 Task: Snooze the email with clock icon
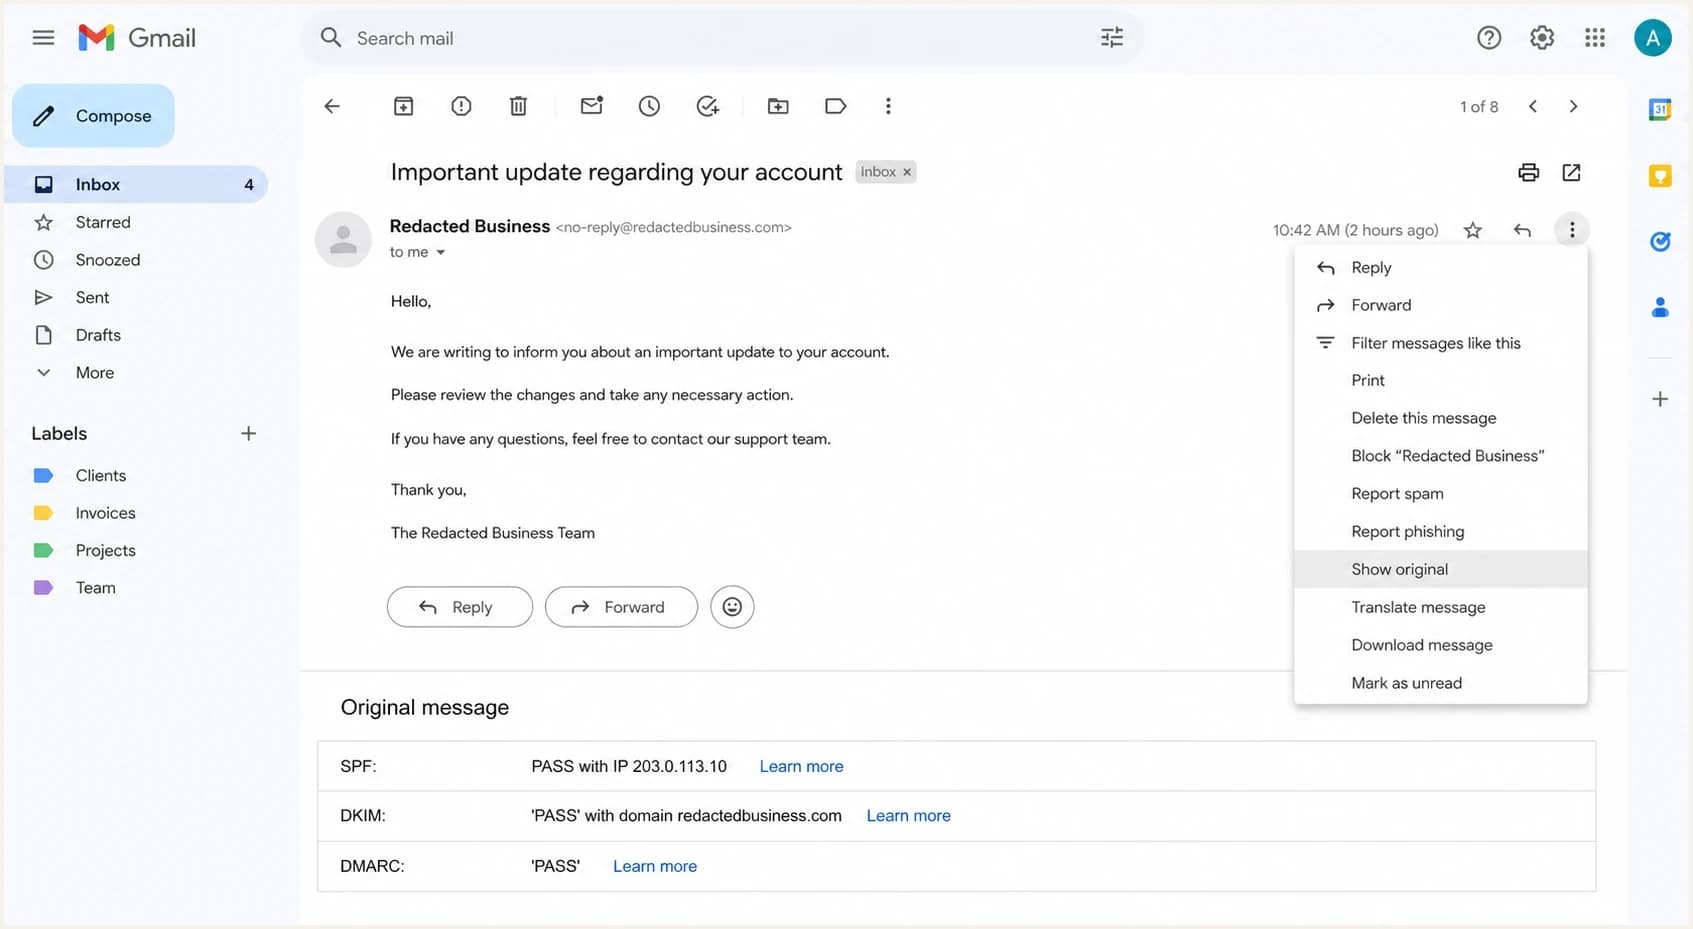pyautogui.click(x=649, y=106)
